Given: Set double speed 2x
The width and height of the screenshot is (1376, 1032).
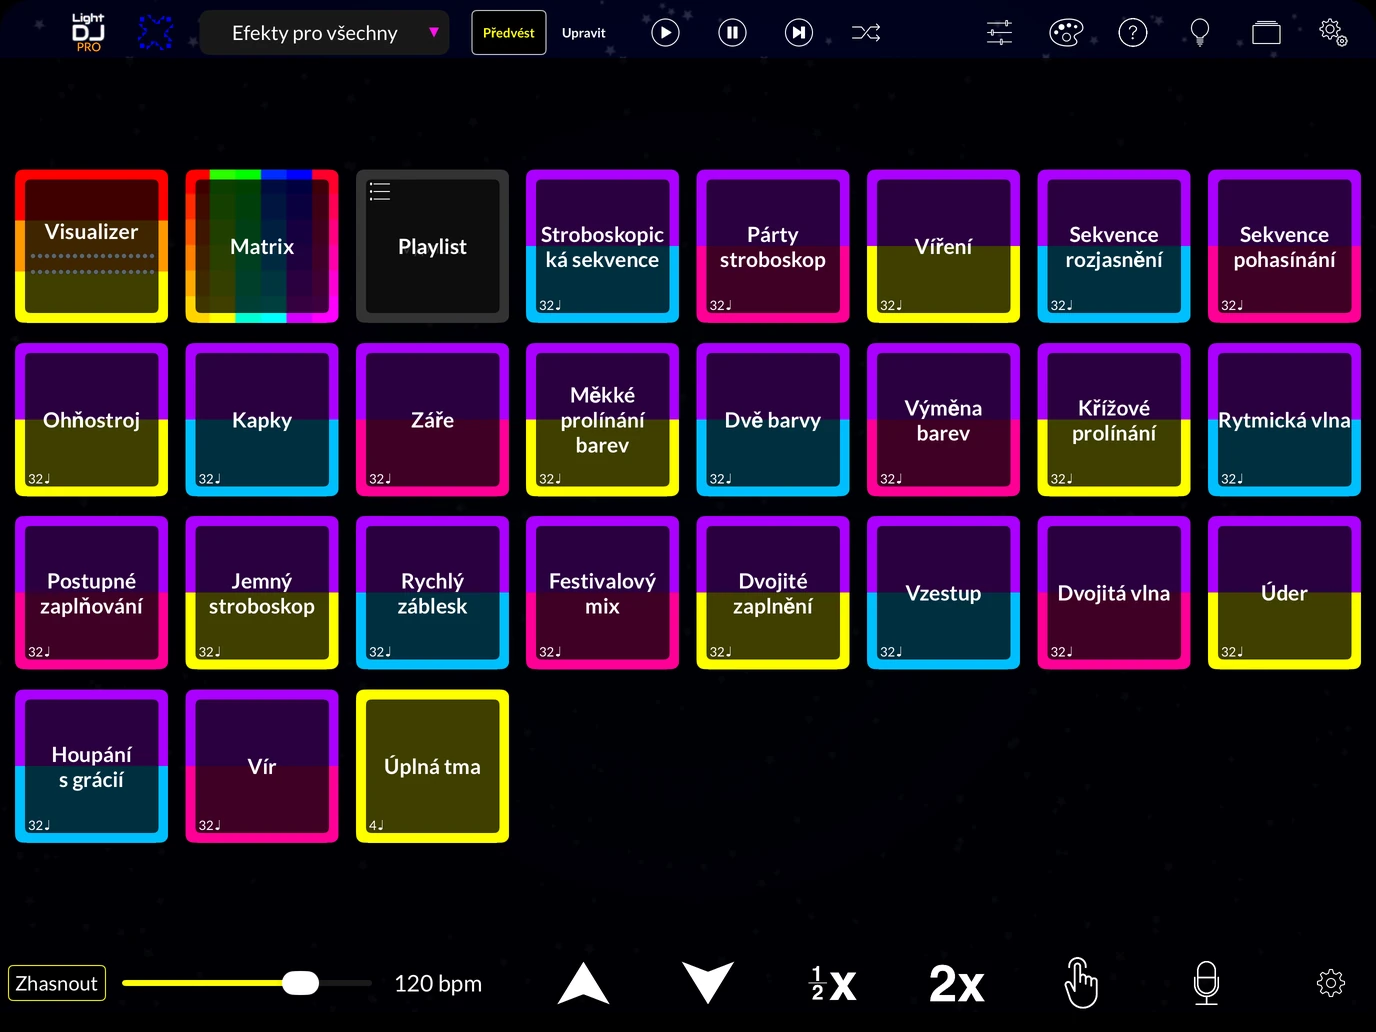Looking at the screenshot, I should coord(957,984).
